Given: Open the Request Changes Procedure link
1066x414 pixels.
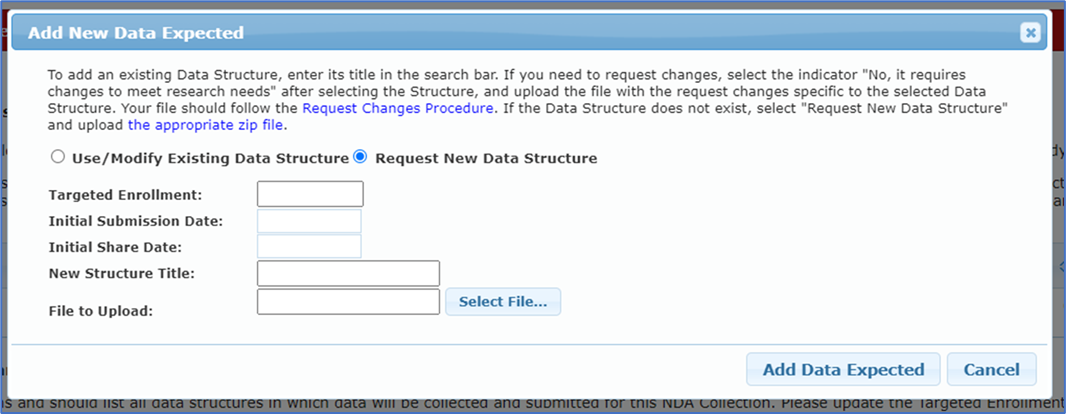Looking at the screenshot, I should click(x=398, y=108).
